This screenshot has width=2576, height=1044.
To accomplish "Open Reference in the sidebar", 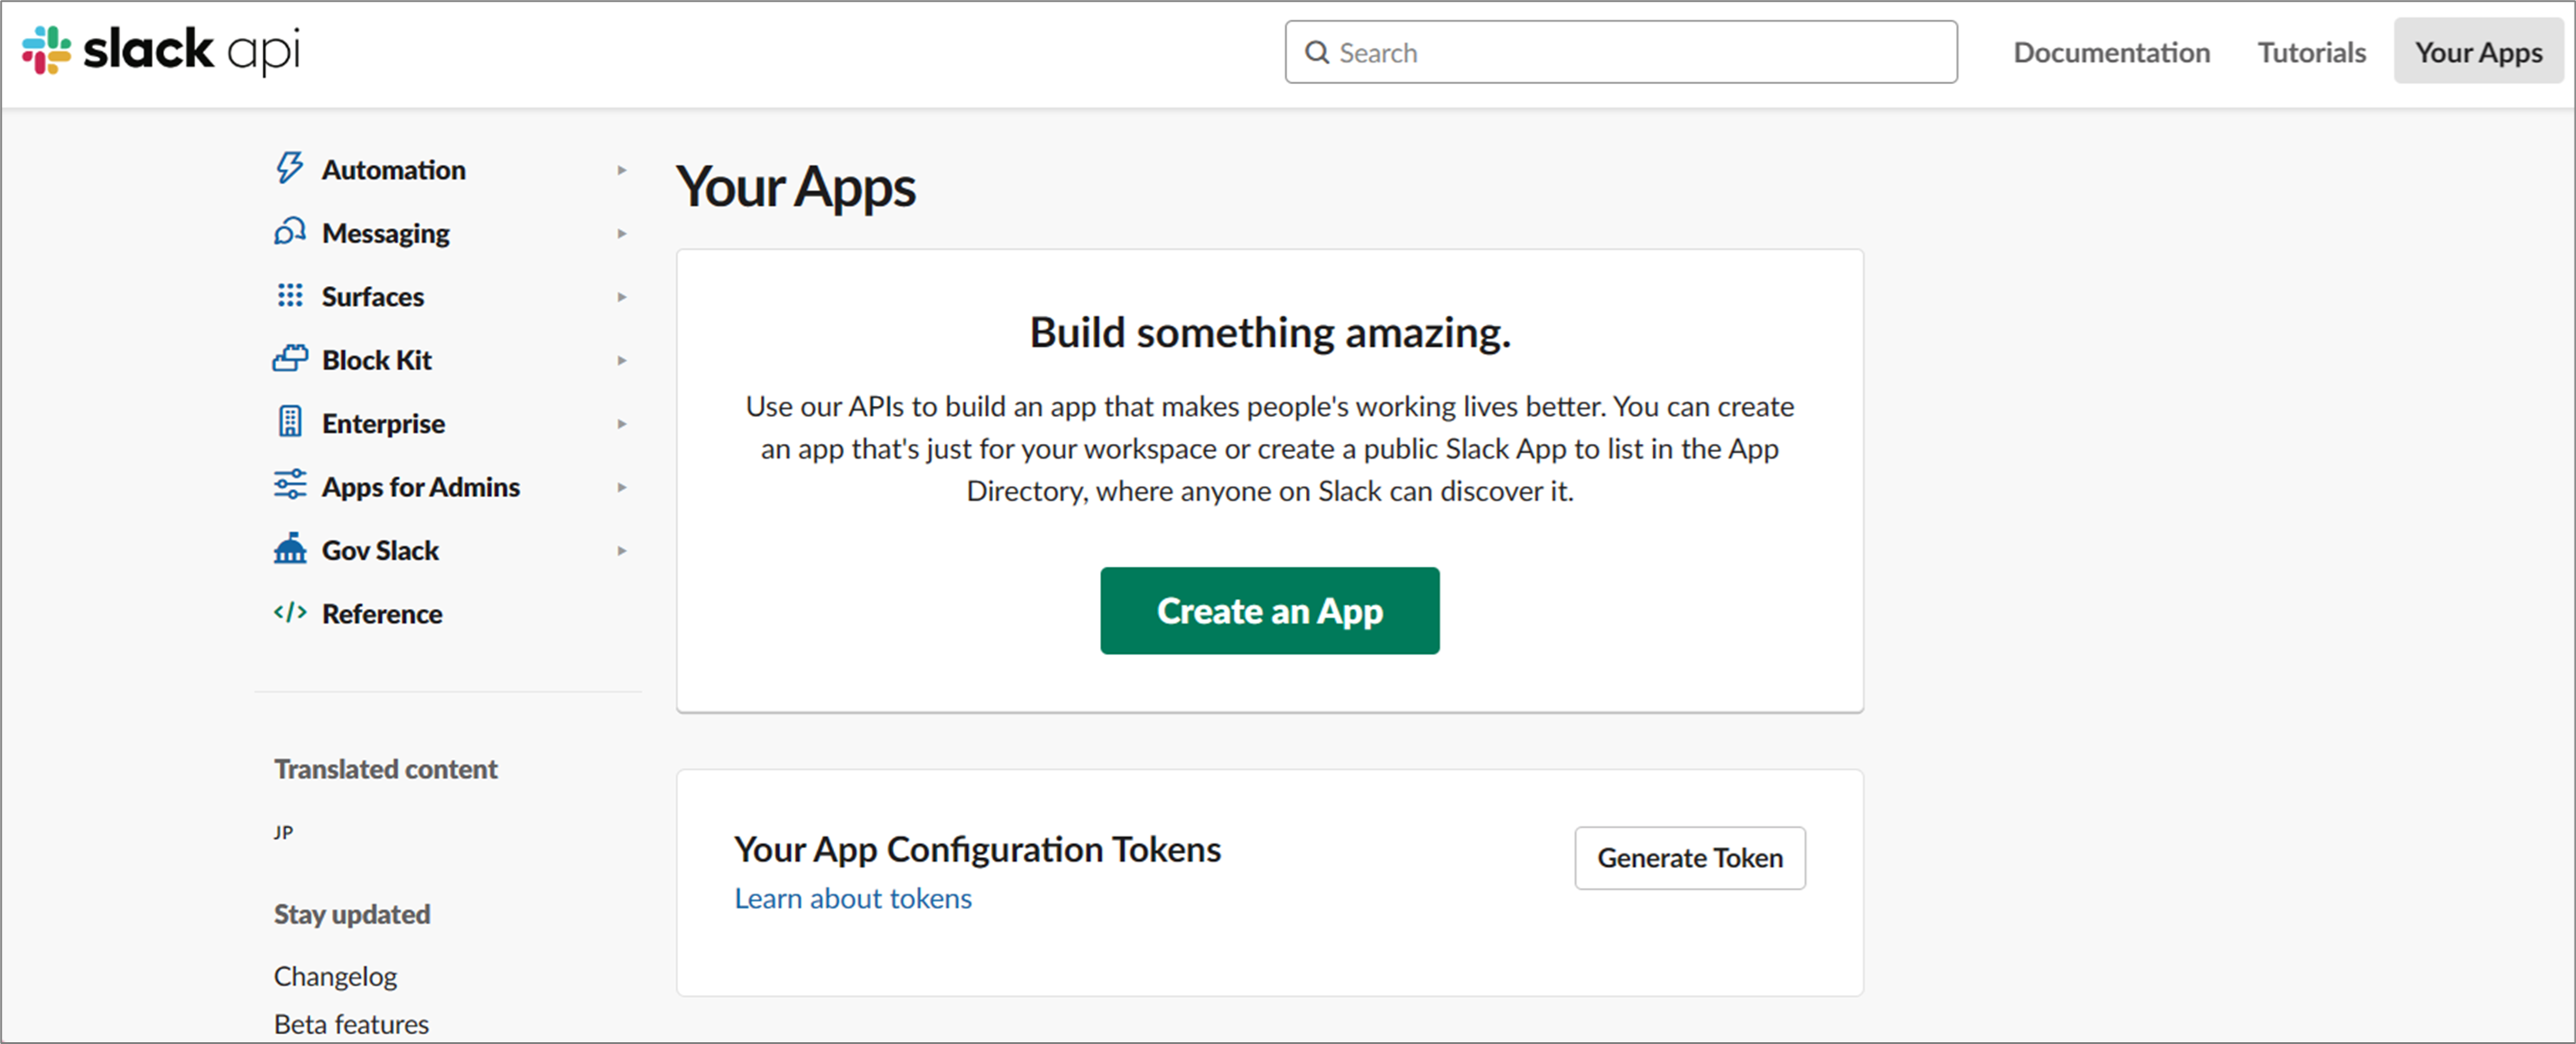I will click(381, 614).
